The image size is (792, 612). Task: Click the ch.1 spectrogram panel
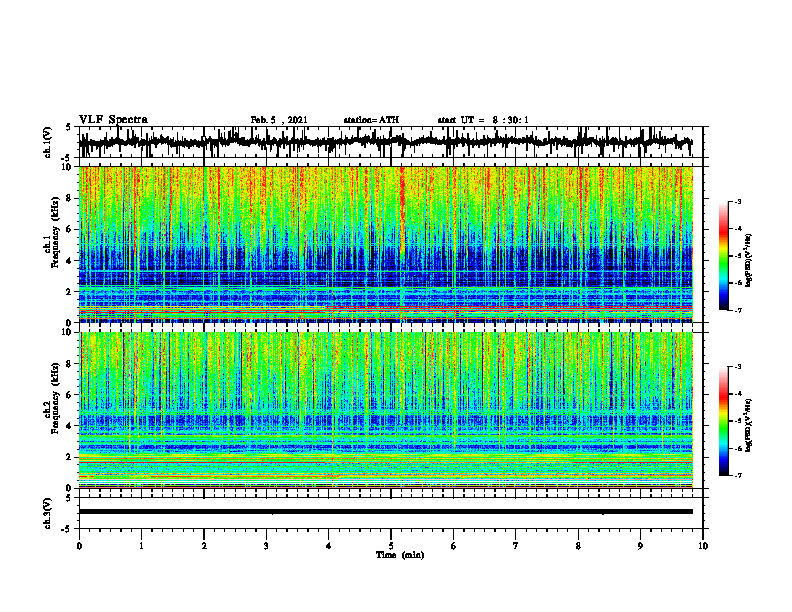point(385,244)
